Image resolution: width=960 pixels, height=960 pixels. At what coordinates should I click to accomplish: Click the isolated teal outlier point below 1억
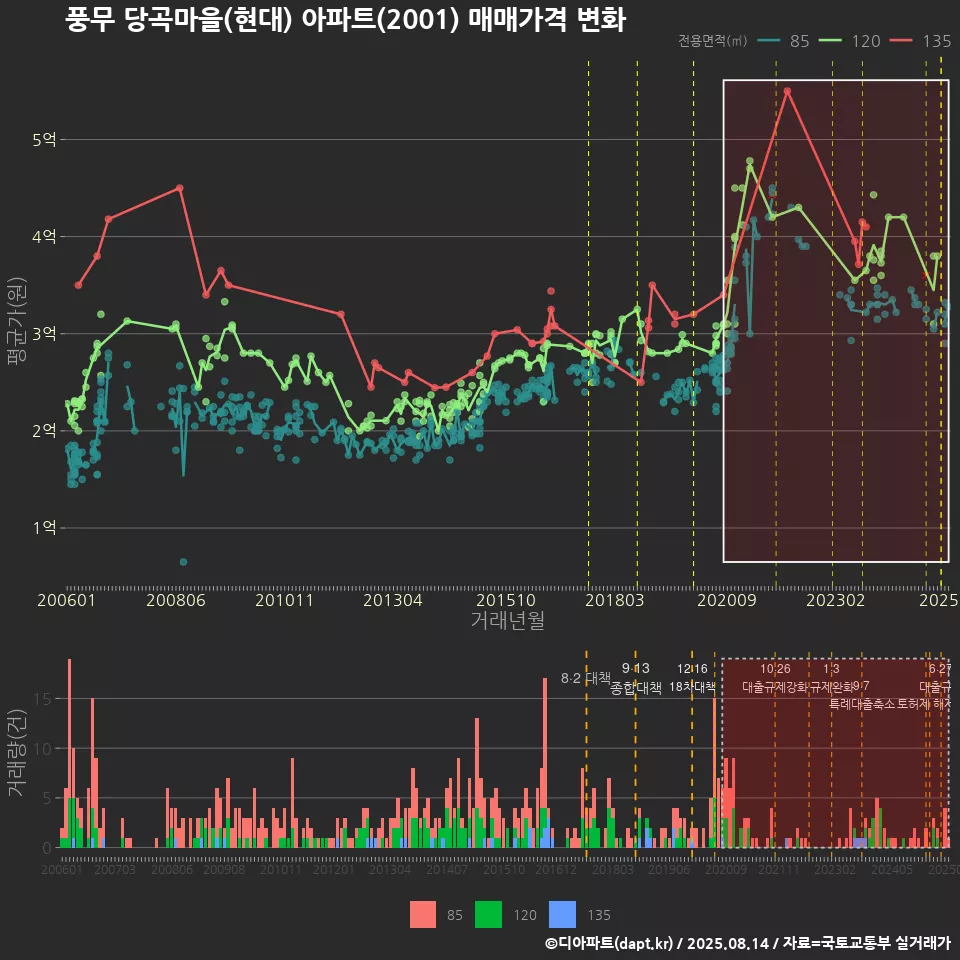pyautogui.click(x=183, y=561)
